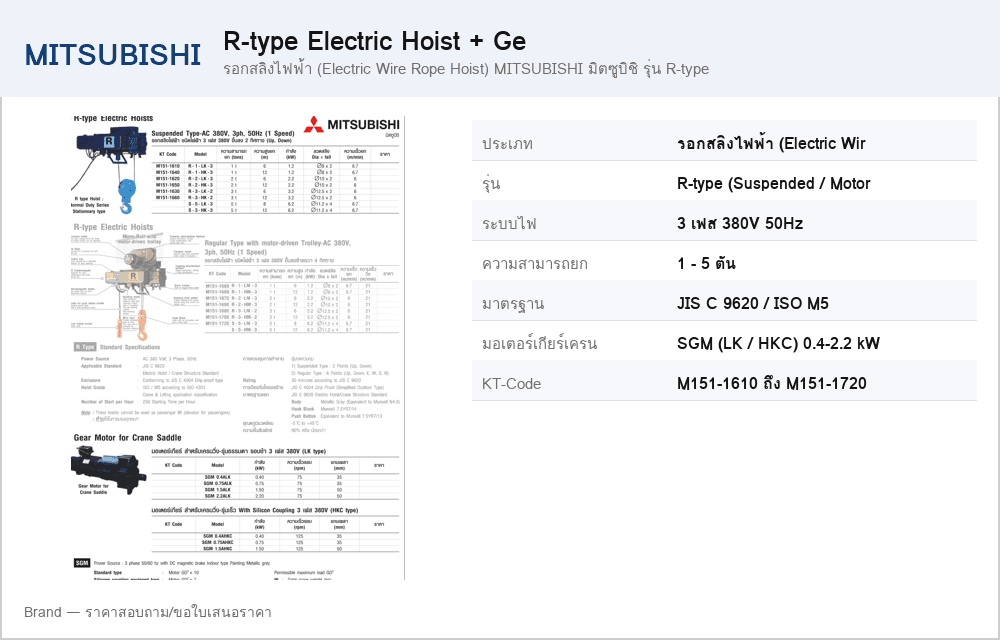1000x640 pixels.
Task: Click the blue suspended hoist picture
Action: 110,170
